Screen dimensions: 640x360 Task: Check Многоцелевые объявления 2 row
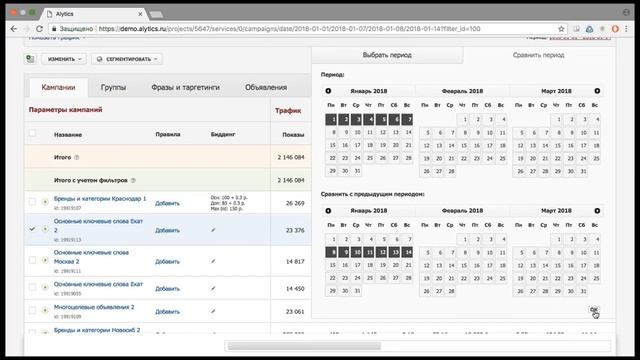coord(32,311)
